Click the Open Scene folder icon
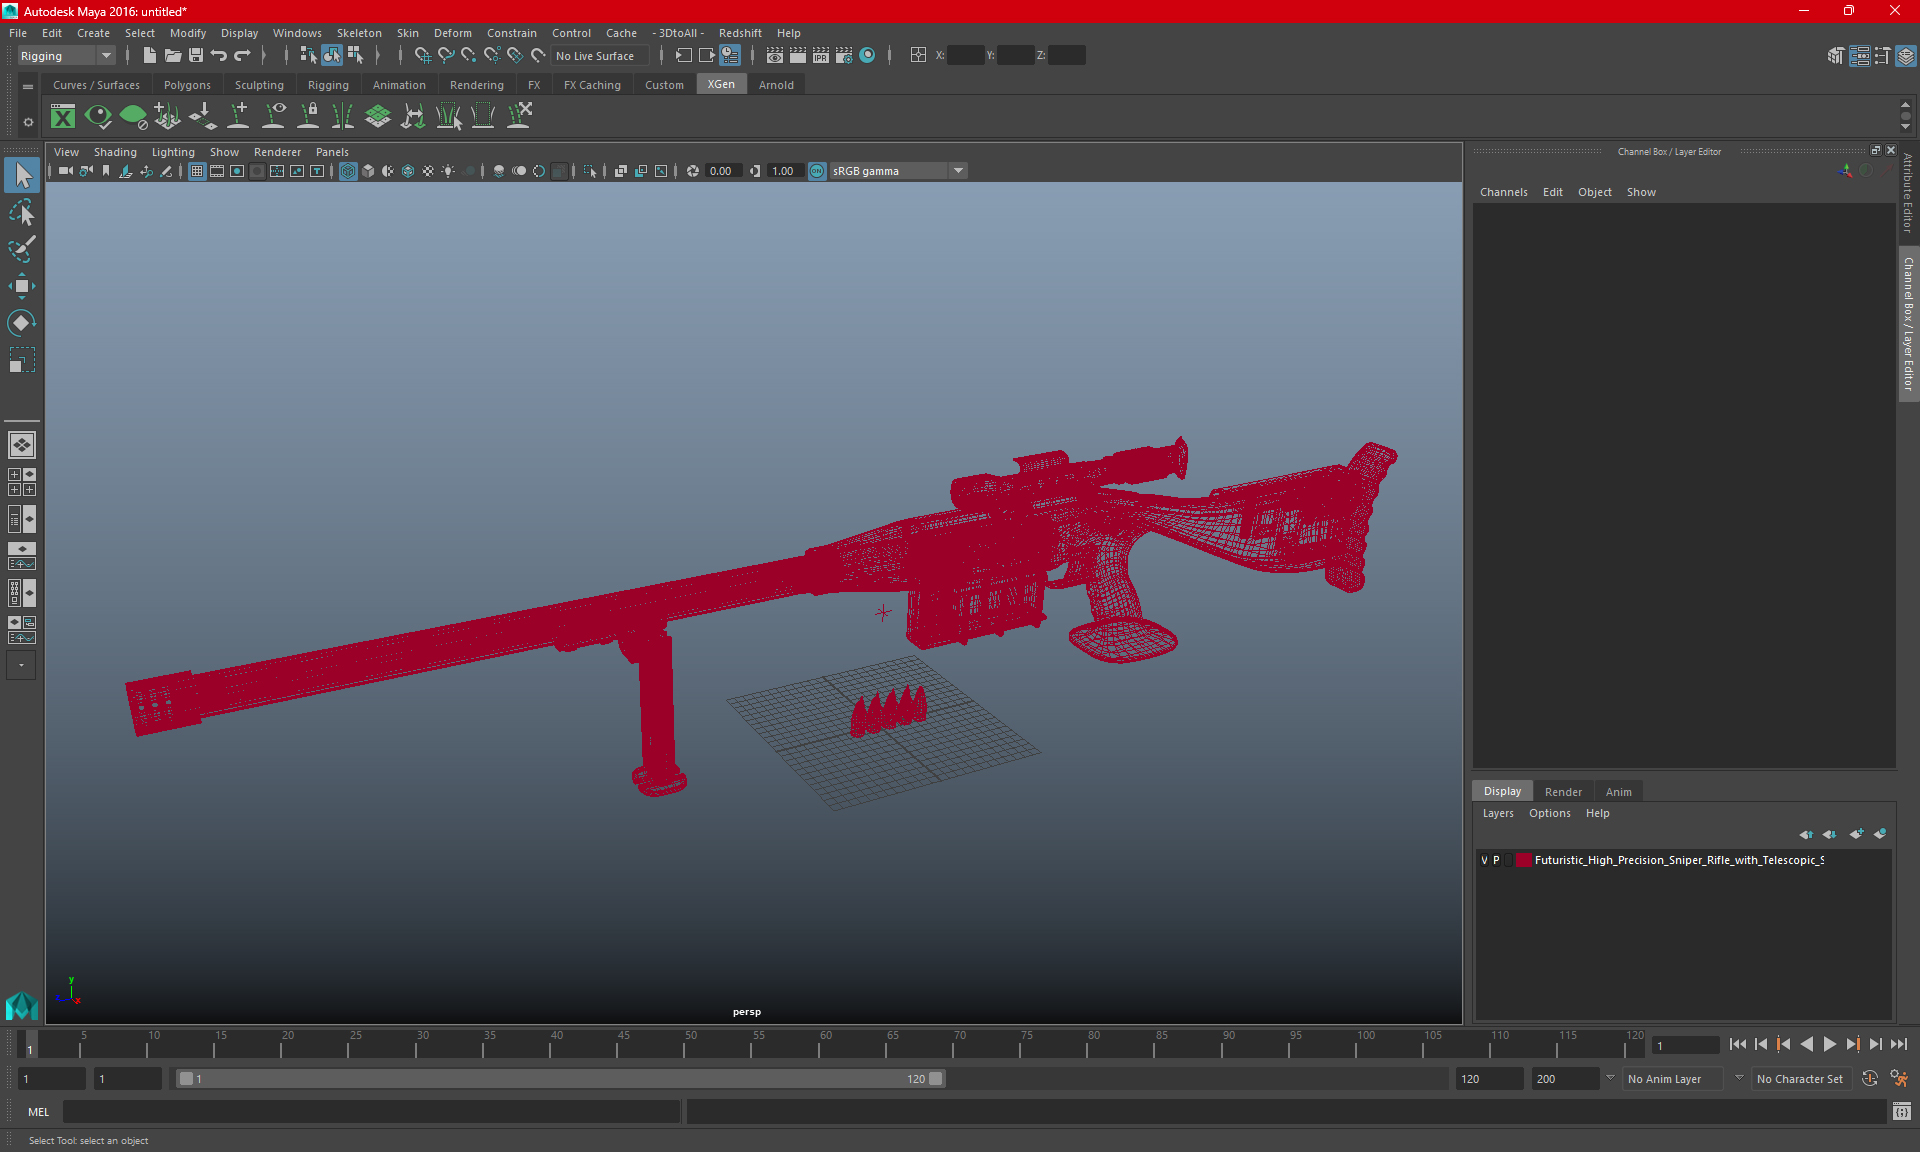The image size is (1920, 1152). pyautogui.click(x=173, y=56)
